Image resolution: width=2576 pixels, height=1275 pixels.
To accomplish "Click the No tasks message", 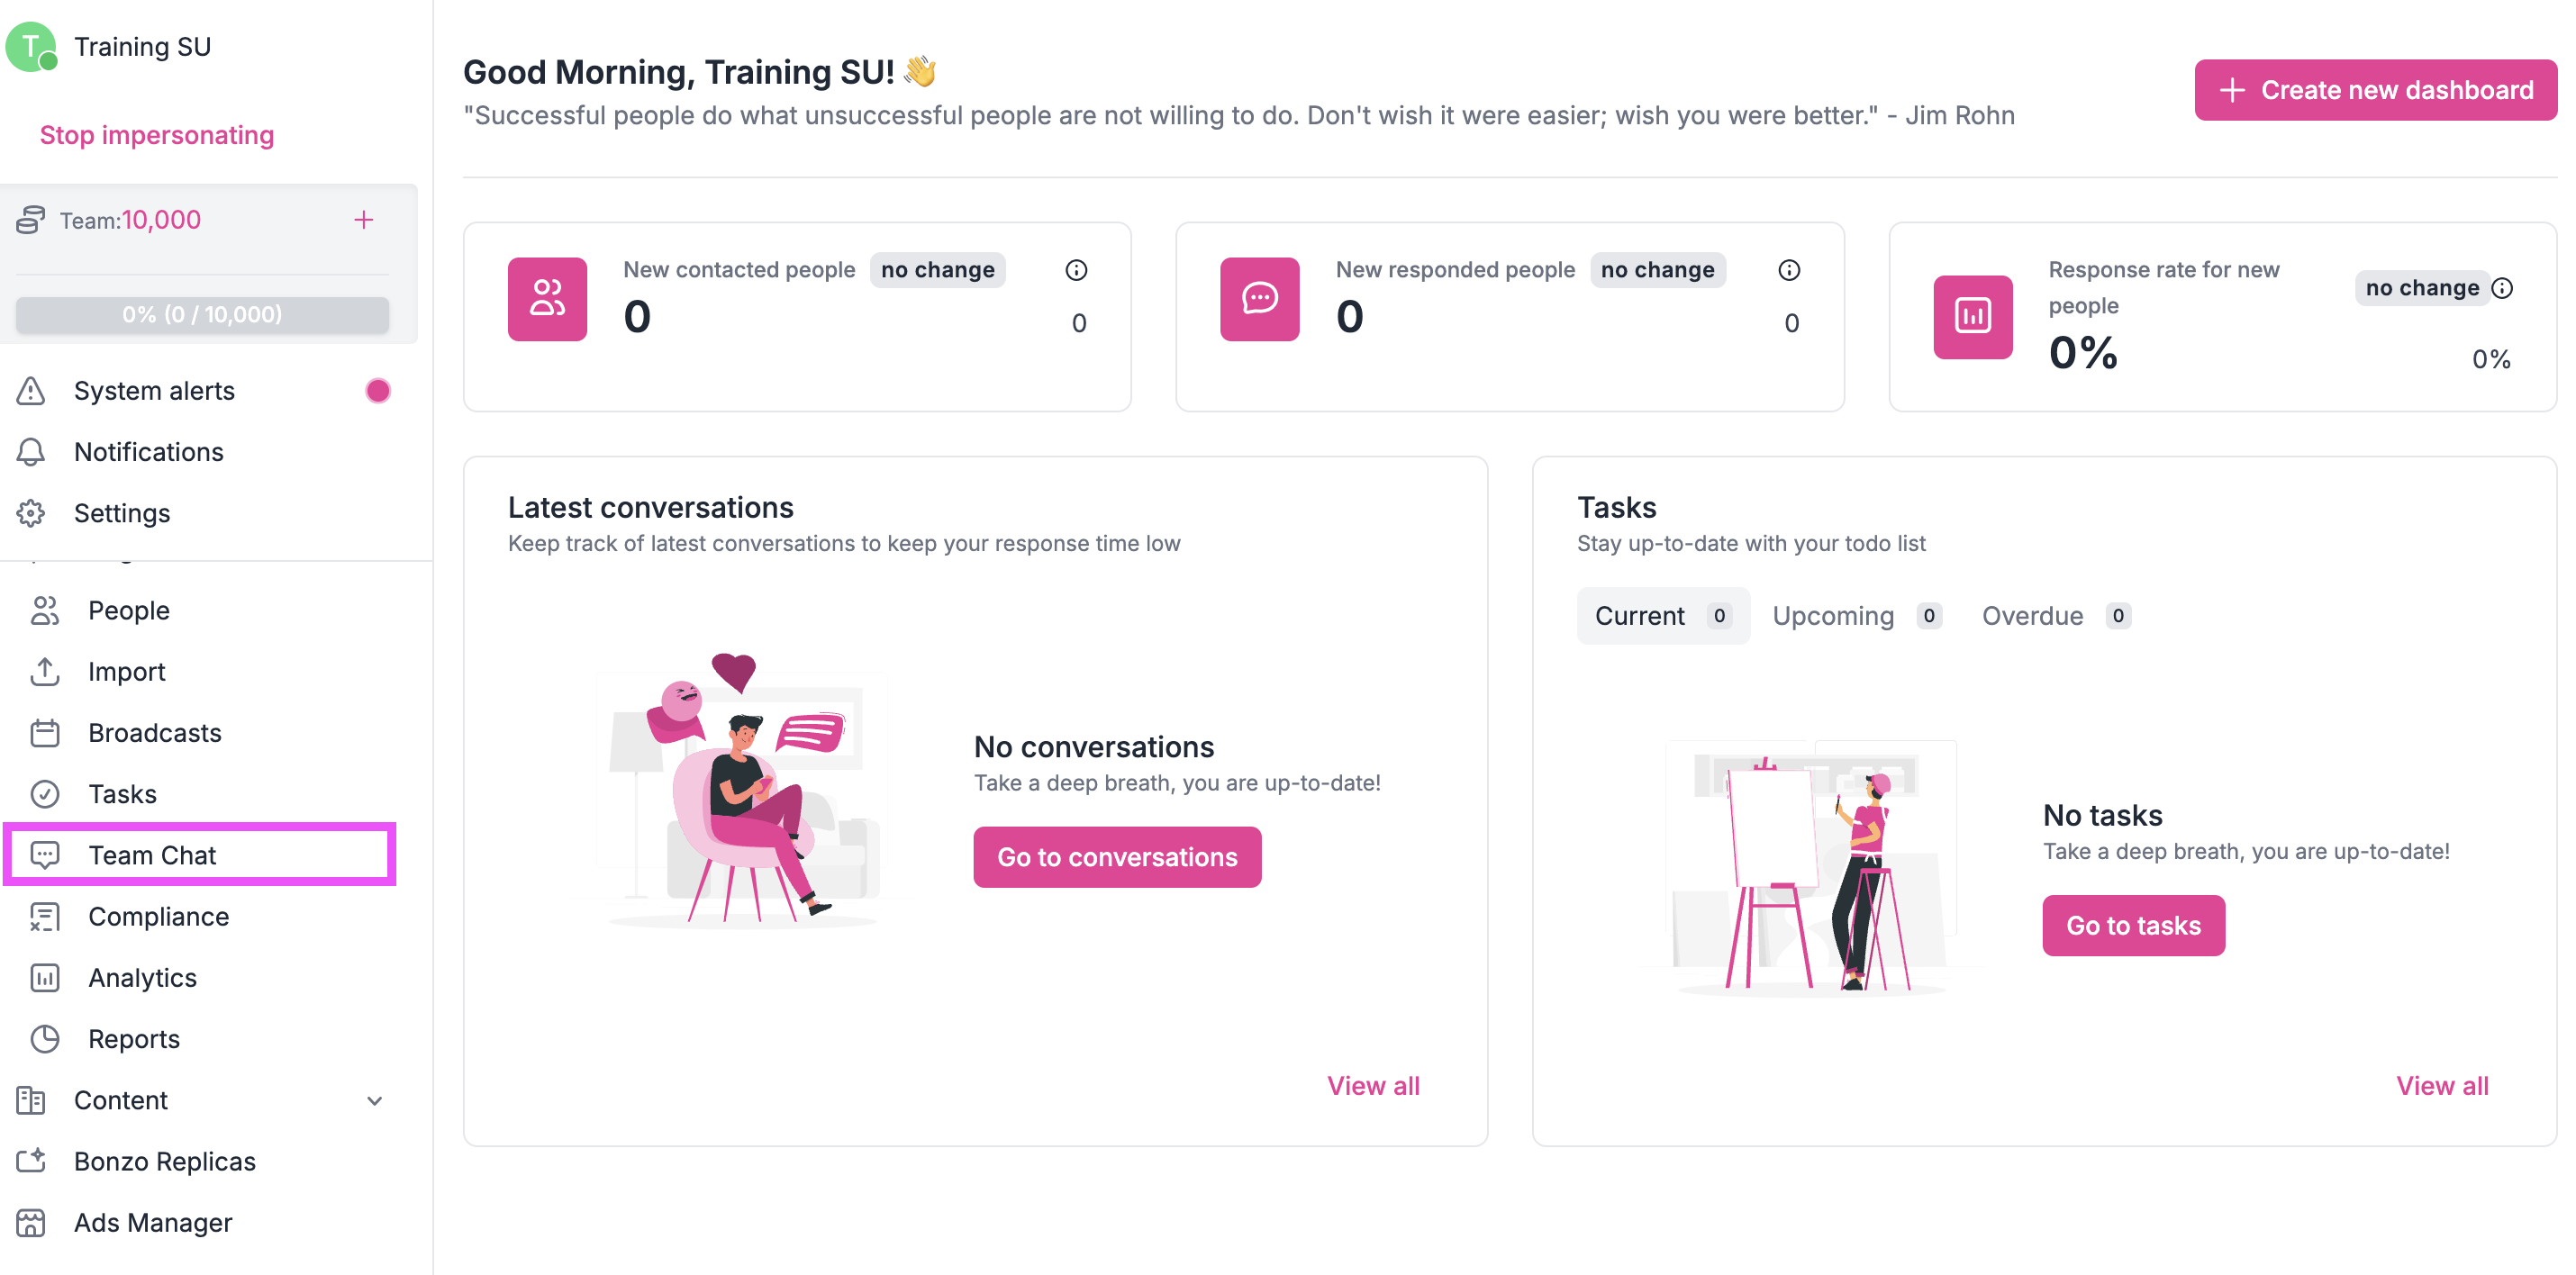I will (x=2102, y=816).
